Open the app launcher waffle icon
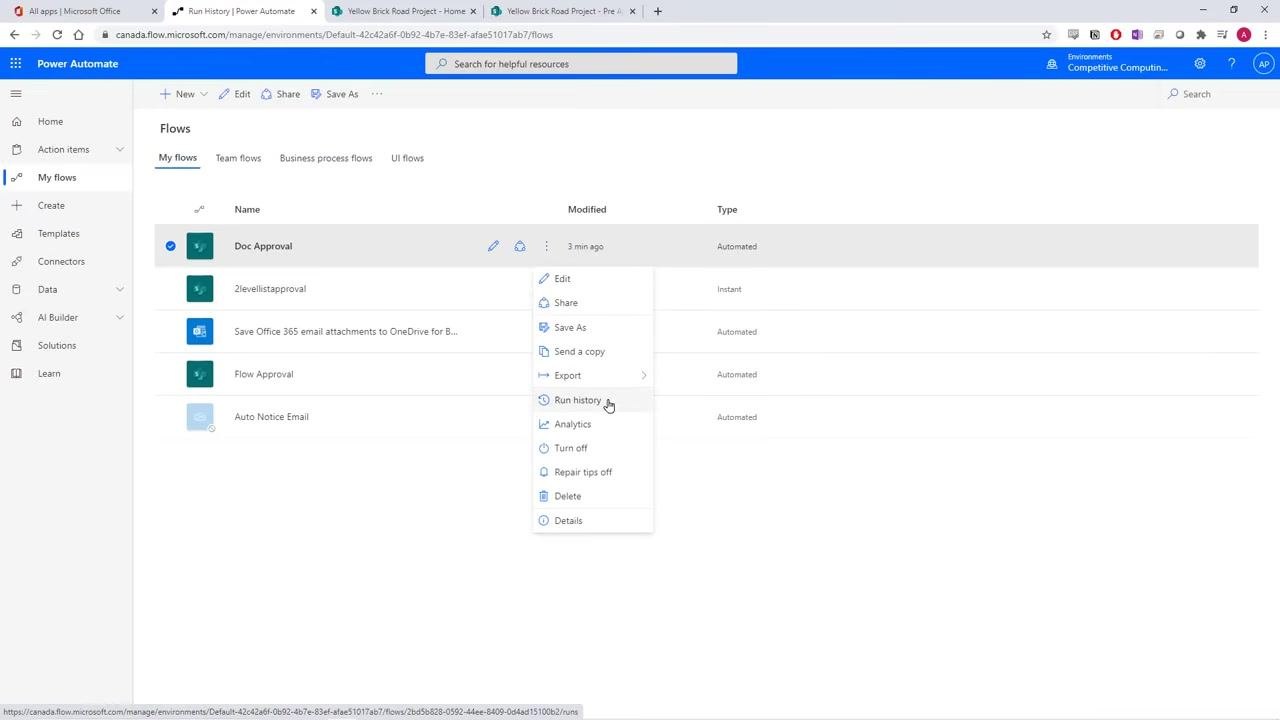Screen dimensions: 1280x720 (16, 63)
